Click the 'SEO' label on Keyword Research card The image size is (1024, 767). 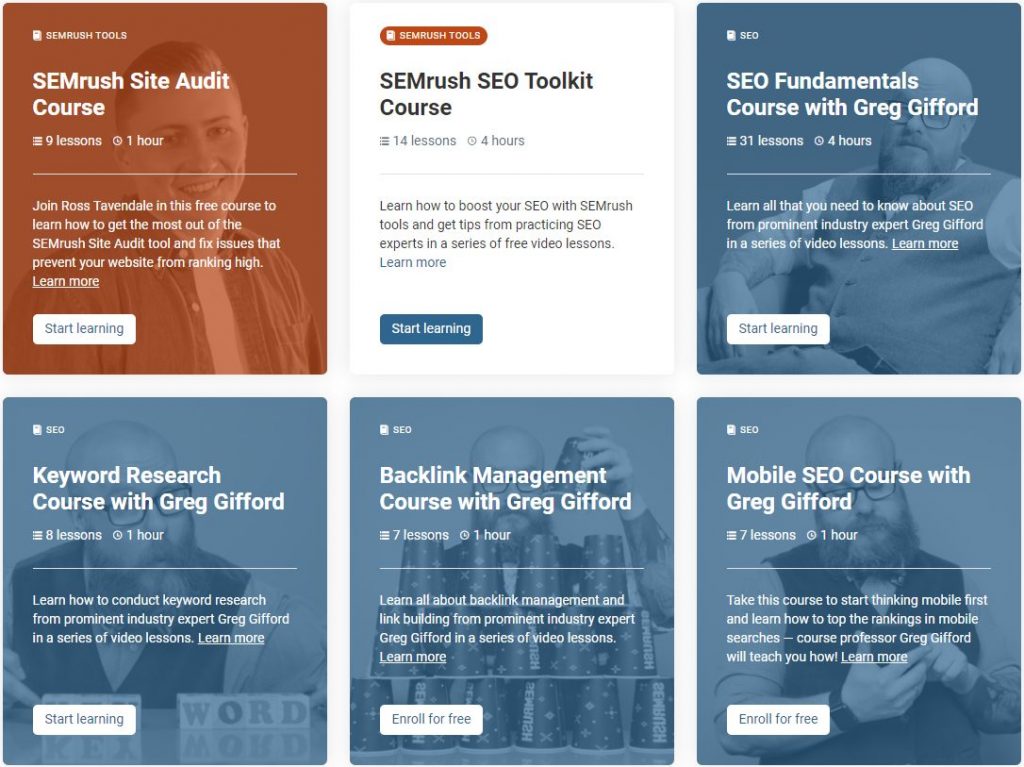click(x=56, y=430)
